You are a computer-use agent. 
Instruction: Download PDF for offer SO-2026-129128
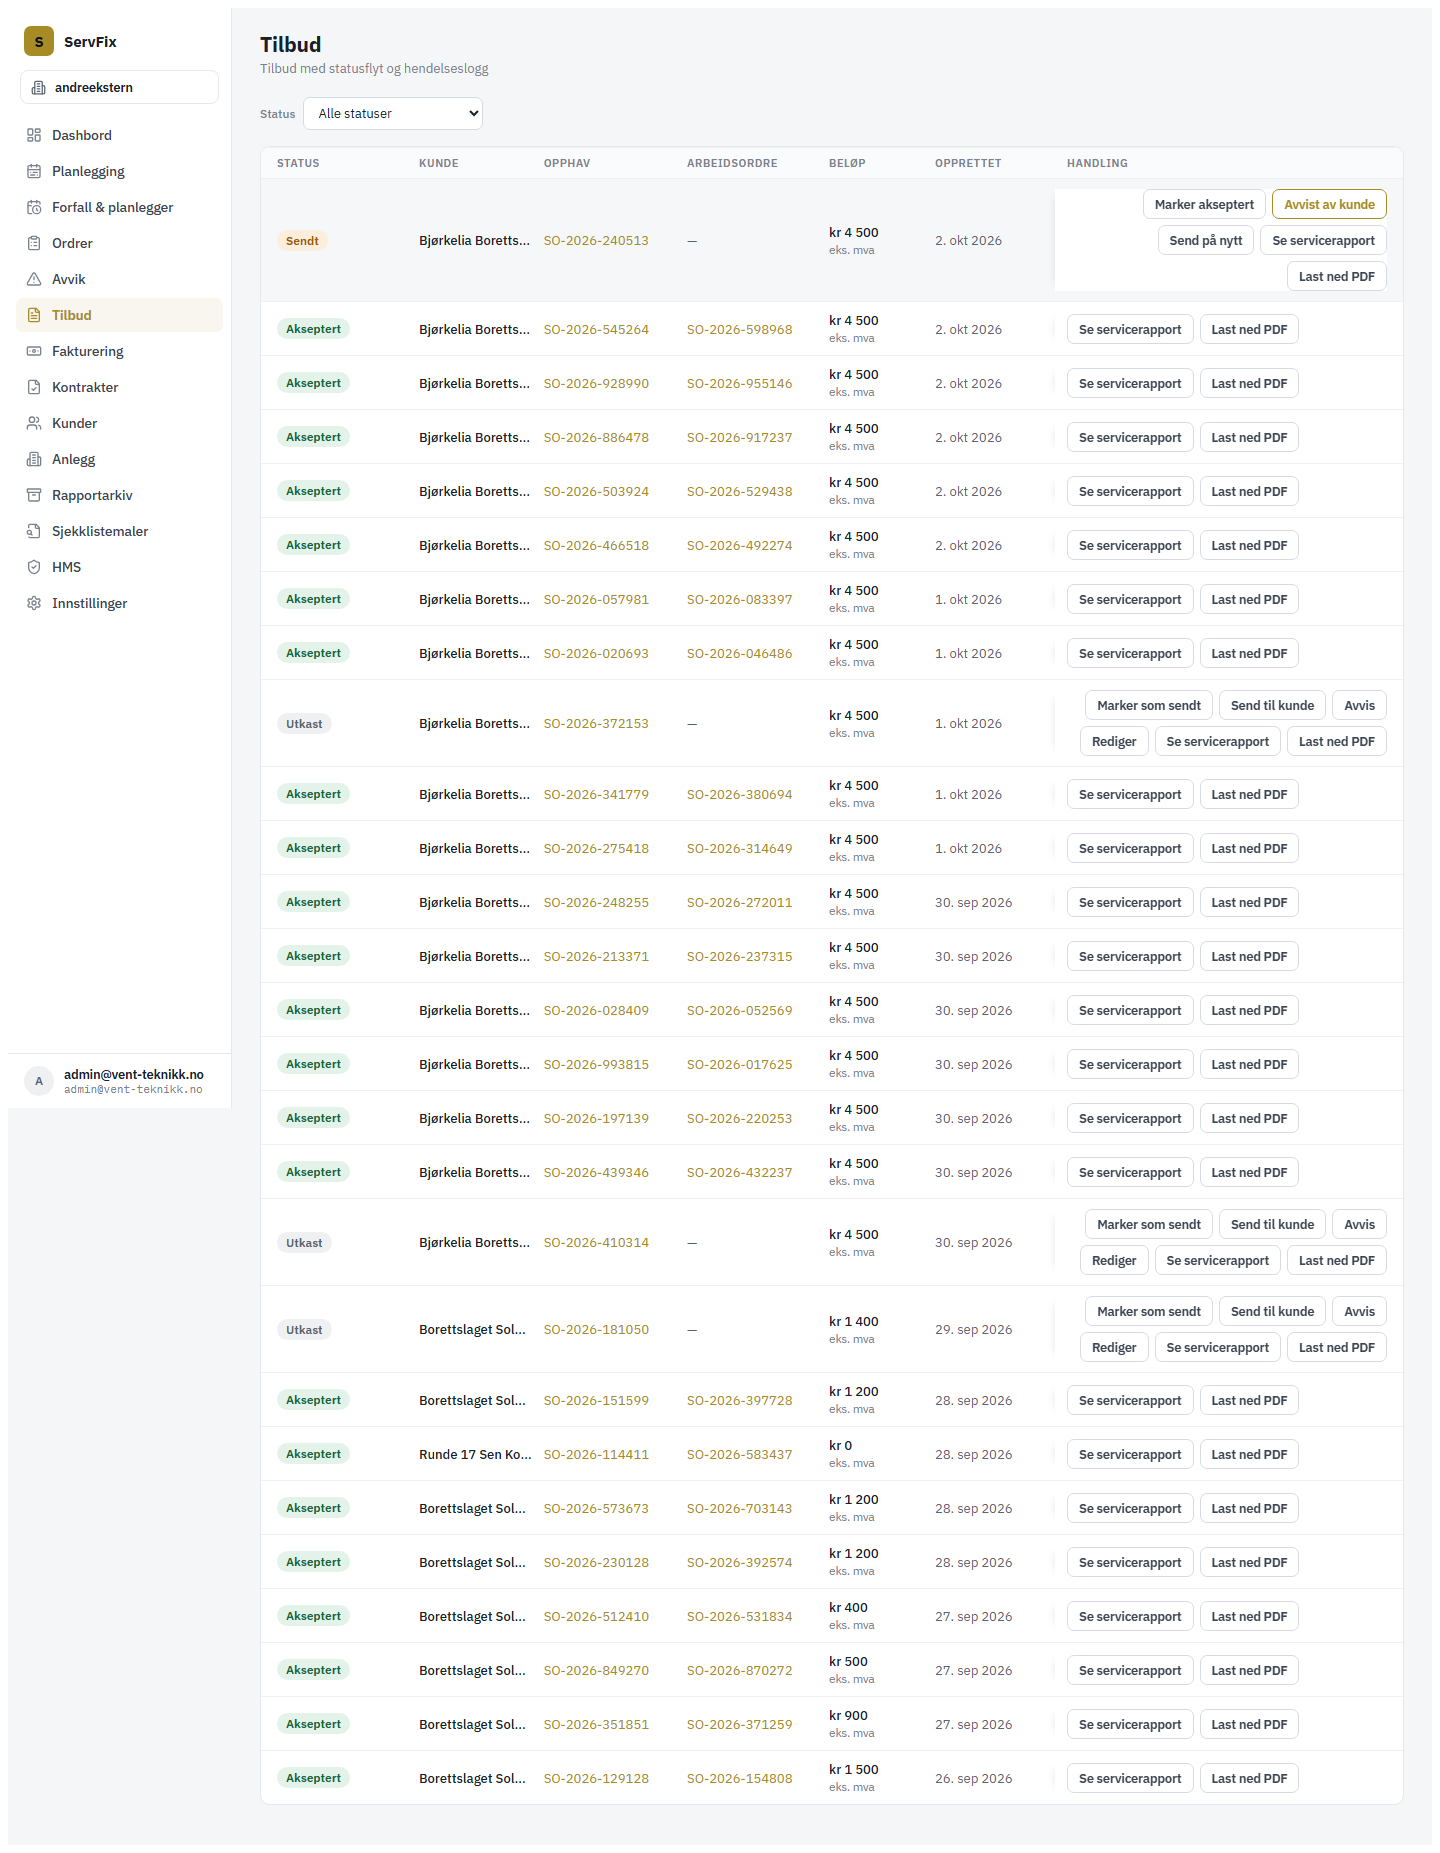tap(1249, 1778)
